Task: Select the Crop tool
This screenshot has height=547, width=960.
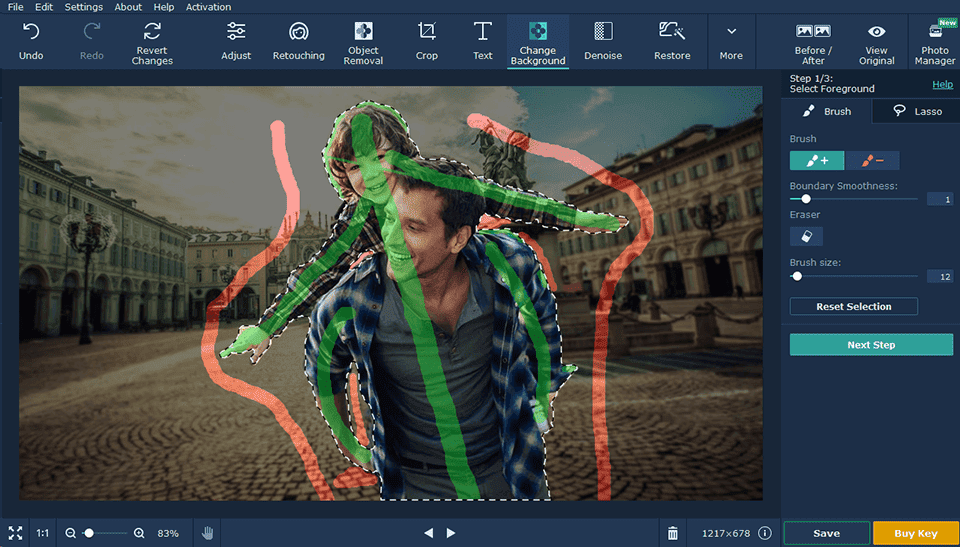Action: click(x=427, y=41)
